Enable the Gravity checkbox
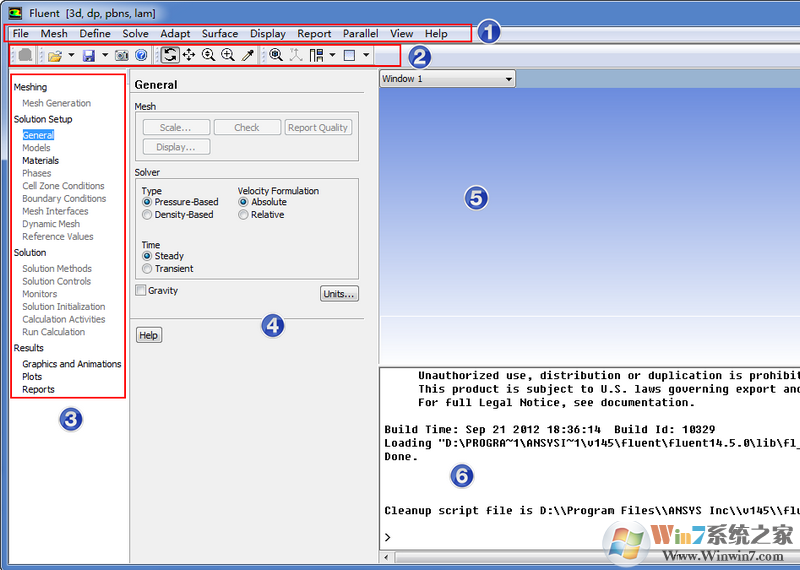Screen dimensions: 800x570 (x=141, y=291)
